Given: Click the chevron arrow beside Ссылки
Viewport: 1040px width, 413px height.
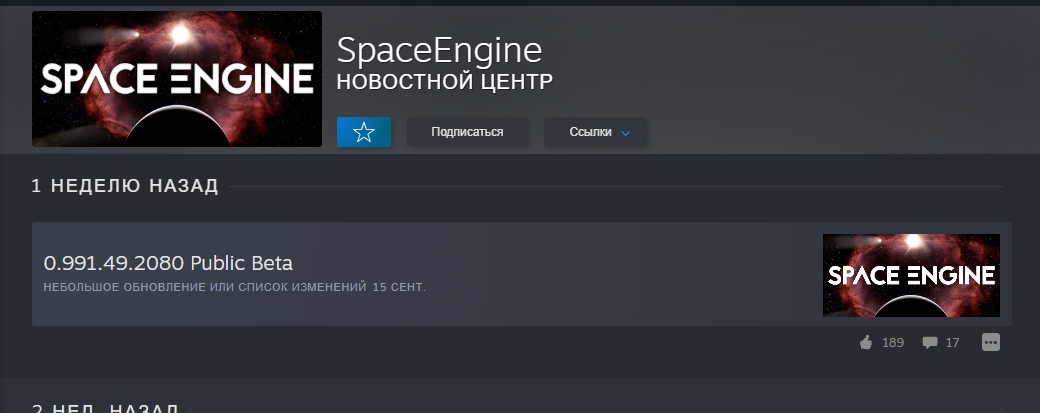Looking at the screenshot, I should [625, 133].
